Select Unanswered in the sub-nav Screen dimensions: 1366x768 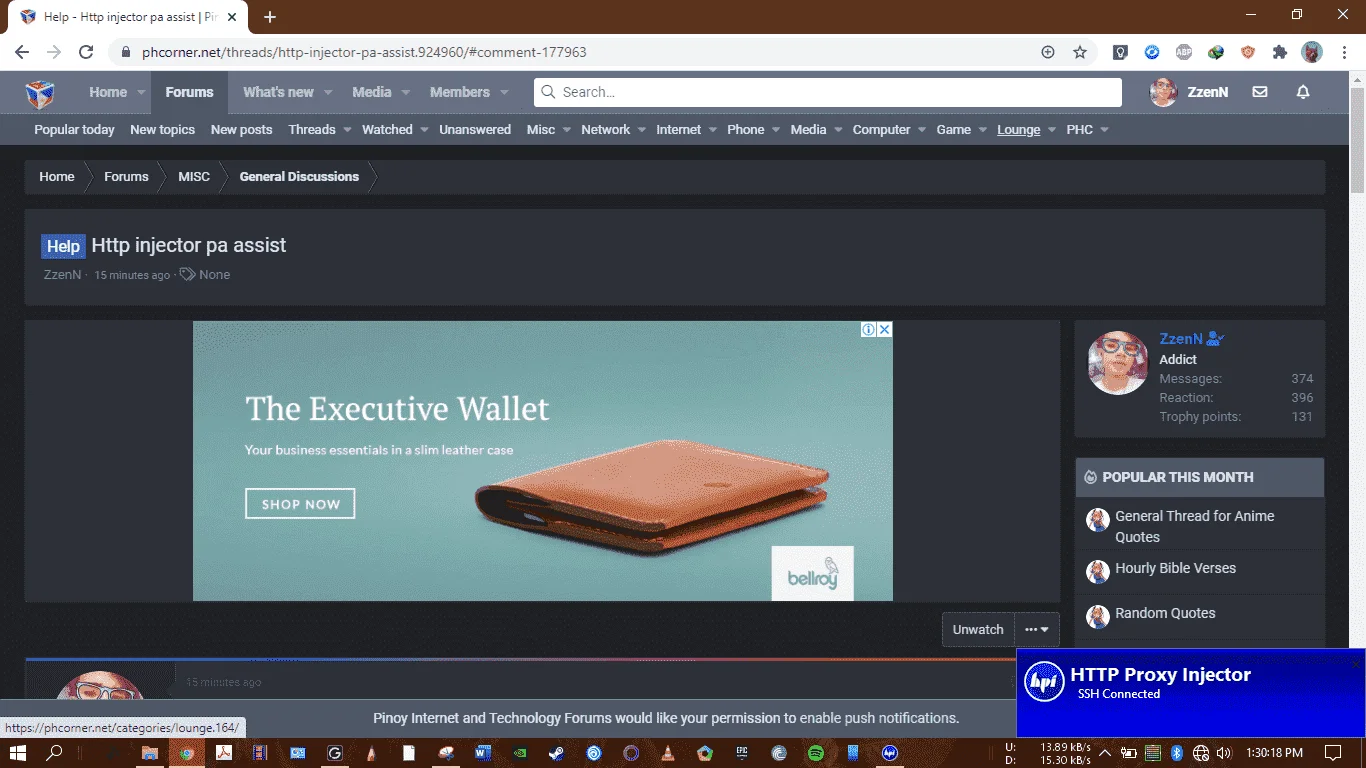tap(475, 130)
